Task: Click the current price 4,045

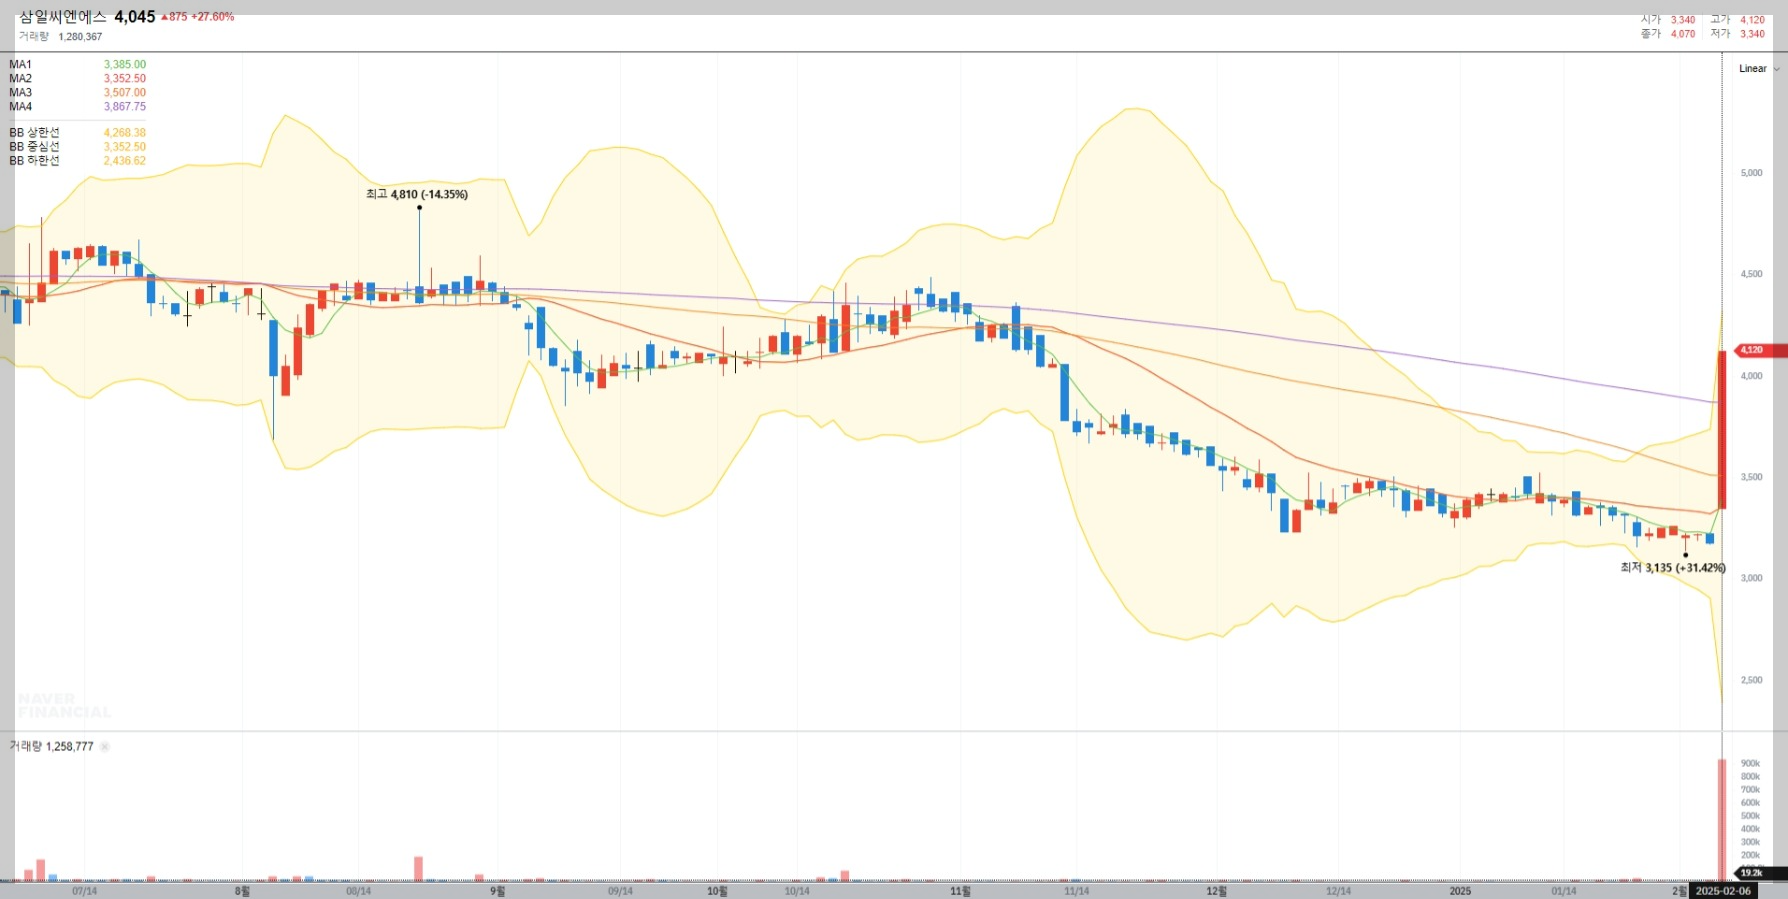Action: (x=135, y=17)
